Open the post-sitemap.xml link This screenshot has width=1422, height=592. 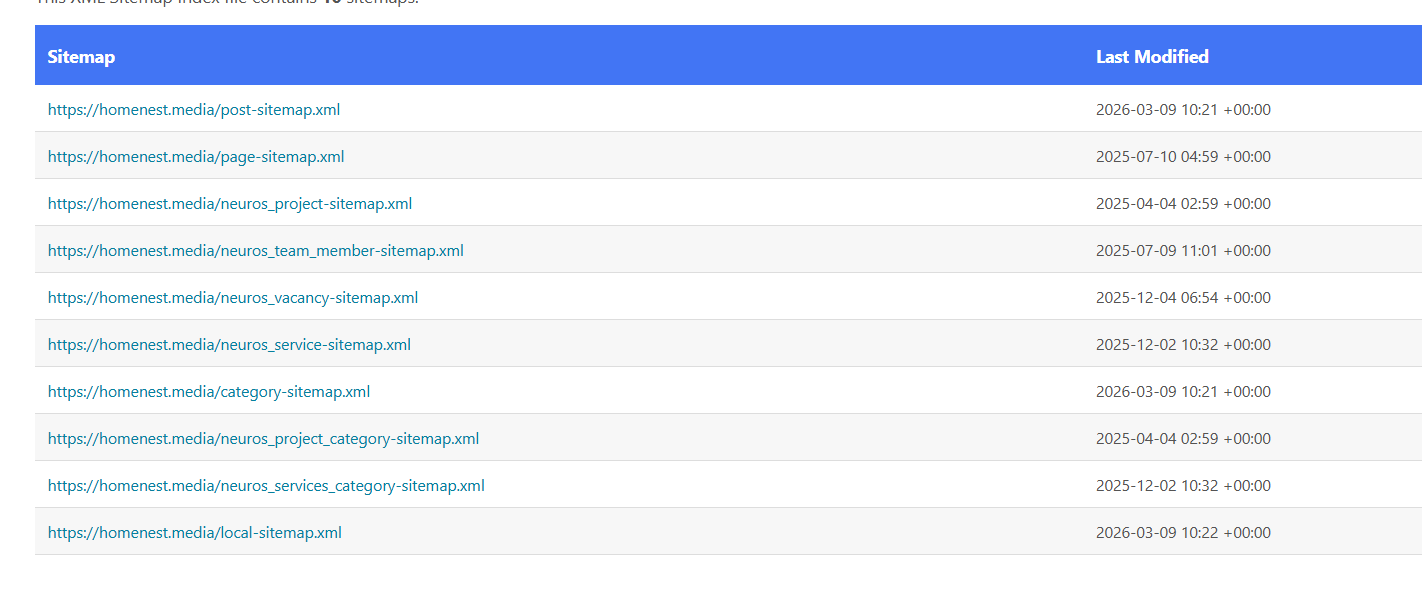coord(194,109)
